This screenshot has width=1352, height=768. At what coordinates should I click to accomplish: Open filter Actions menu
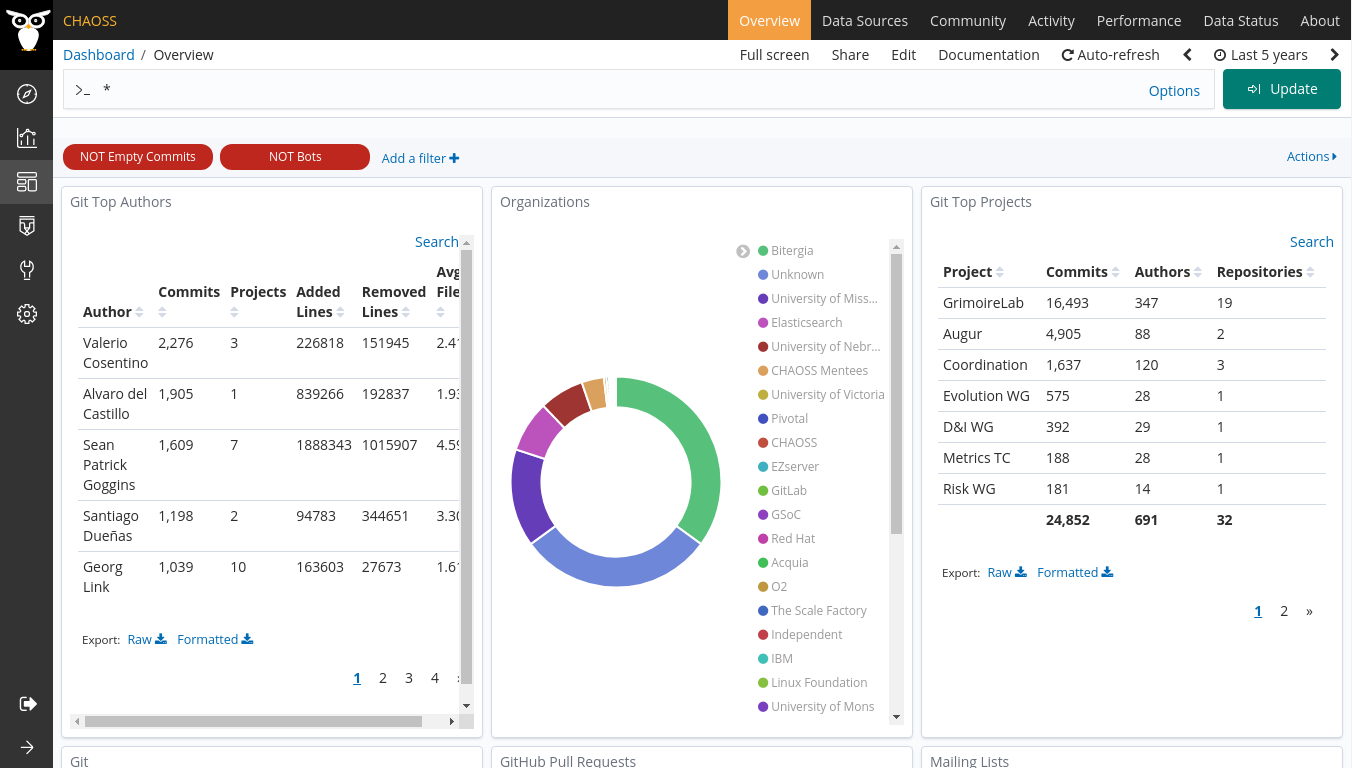1311,156
